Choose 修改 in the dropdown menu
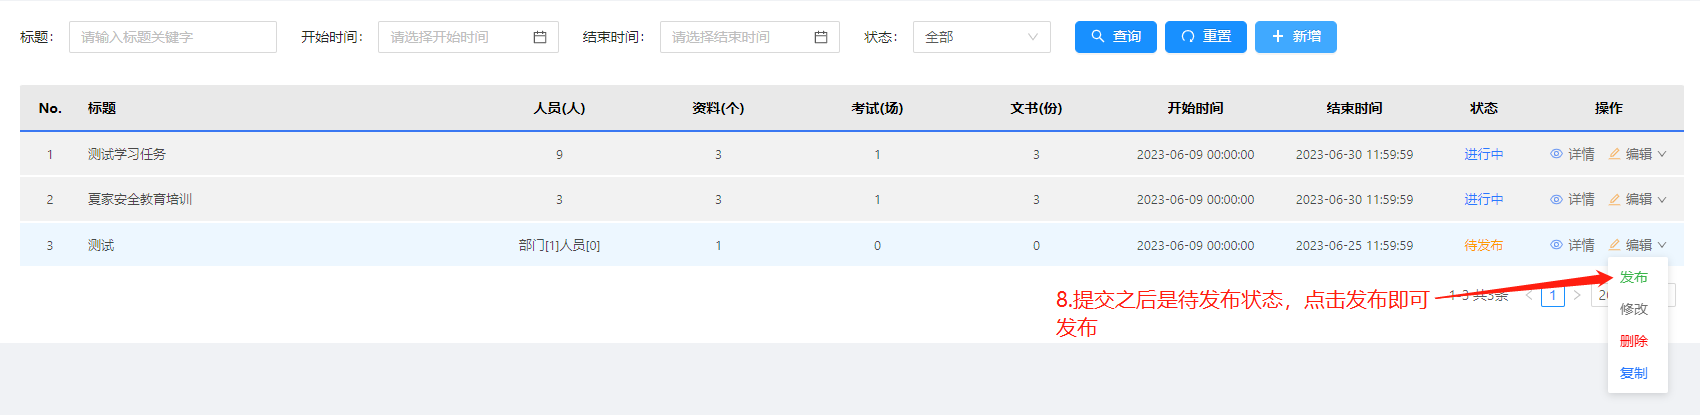The image size is (1700, 415). coord(1633,309)
